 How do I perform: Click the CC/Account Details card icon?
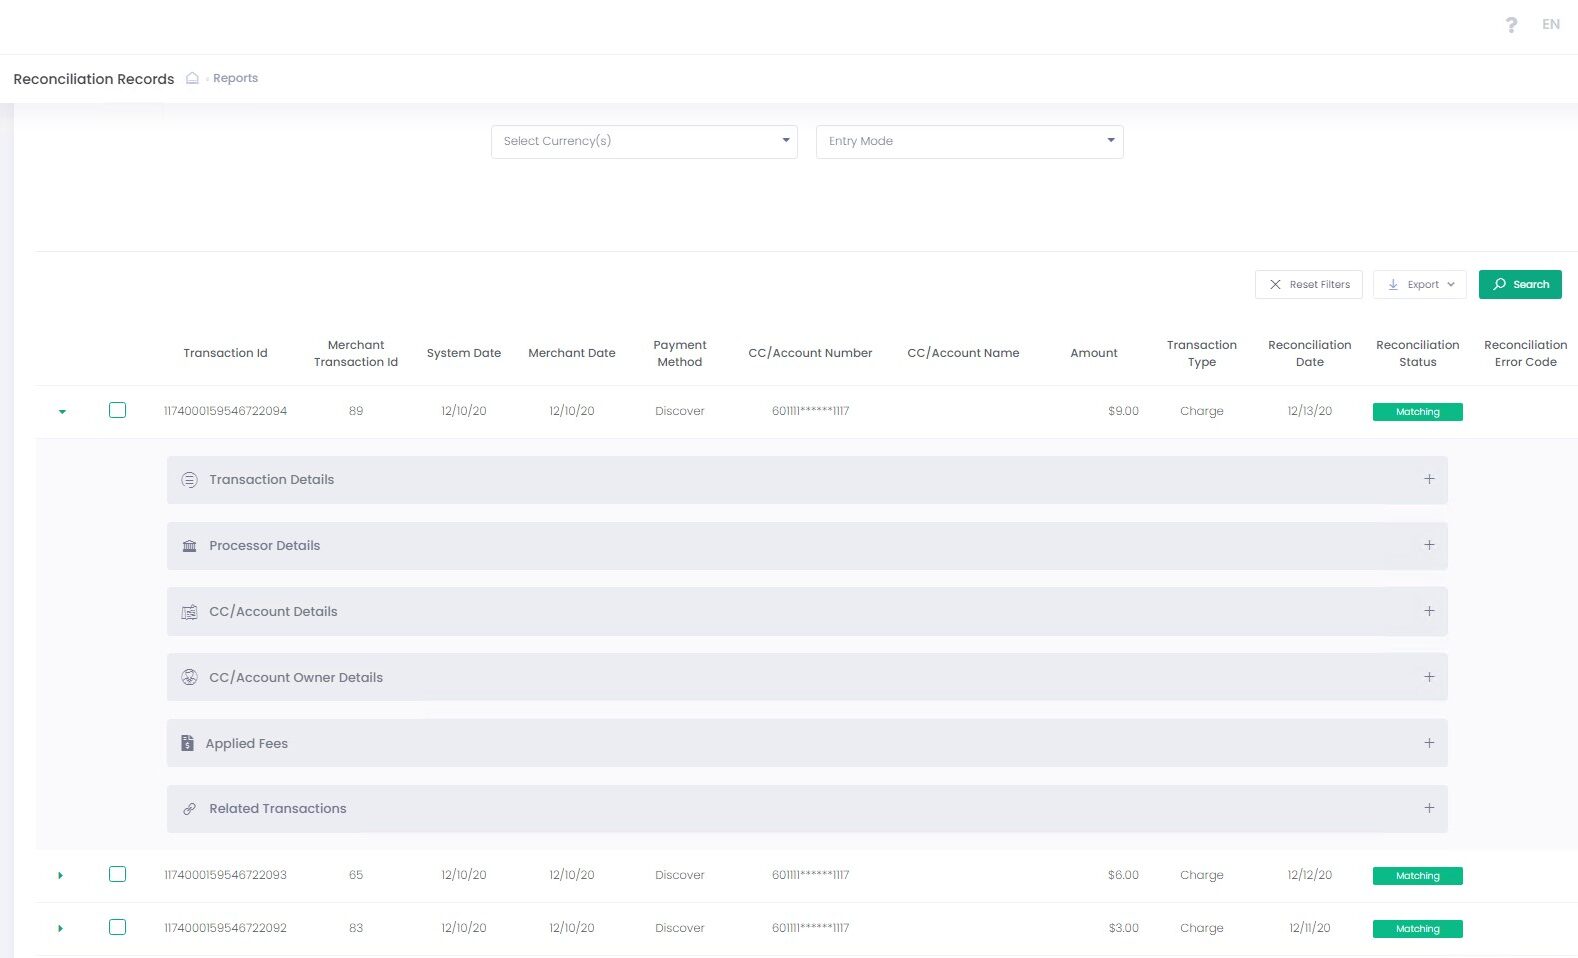click(x=189, y=612)
